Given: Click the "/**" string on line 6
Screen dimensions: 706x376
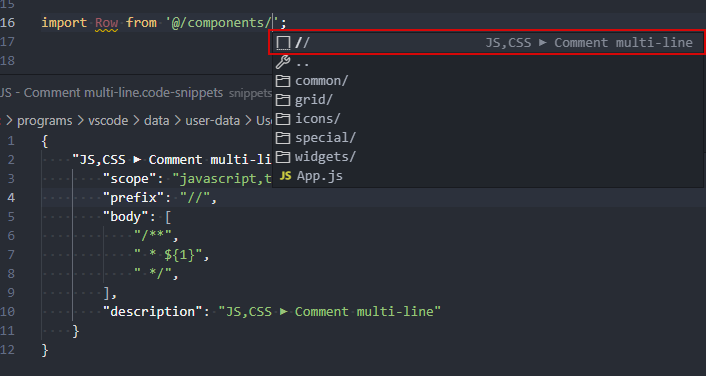Looking at the screenshot, I should (153, 236).
